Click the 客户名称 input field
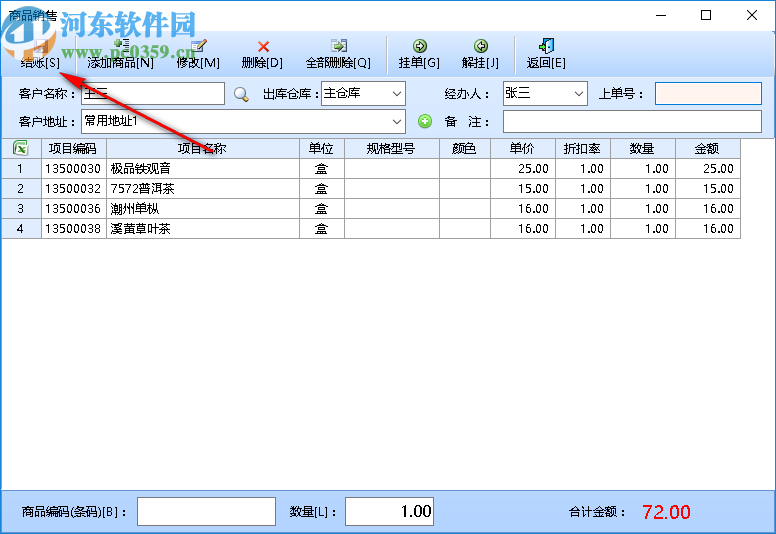The height and width of the screenshot is (534, 776). coord(153,94)
